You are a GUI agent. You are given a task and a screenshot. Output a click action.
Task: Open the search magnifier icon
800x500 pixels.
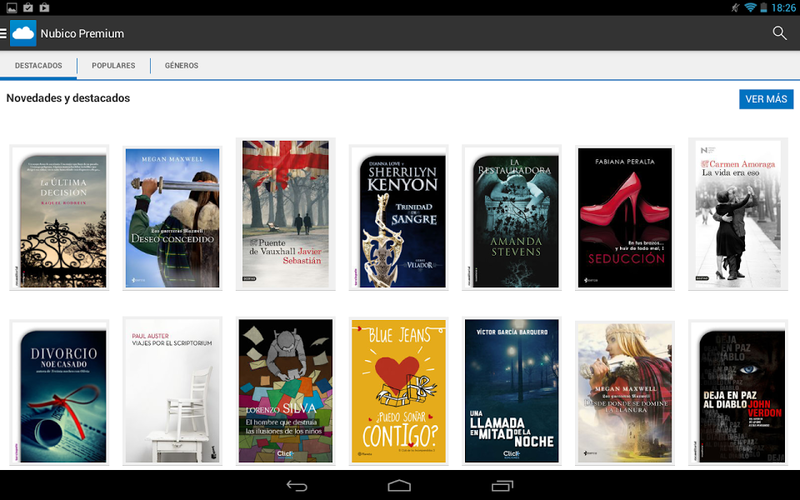click(779, 33)
